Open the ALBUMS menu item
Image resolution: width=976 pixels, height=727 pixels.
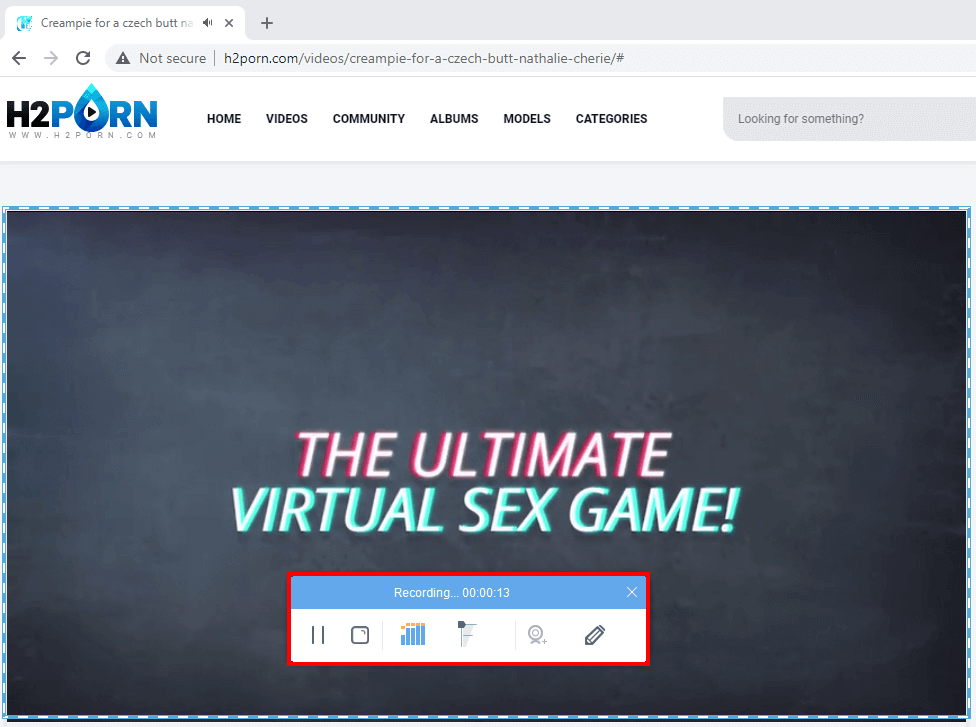pyautogui.click(x=454, y=118)
